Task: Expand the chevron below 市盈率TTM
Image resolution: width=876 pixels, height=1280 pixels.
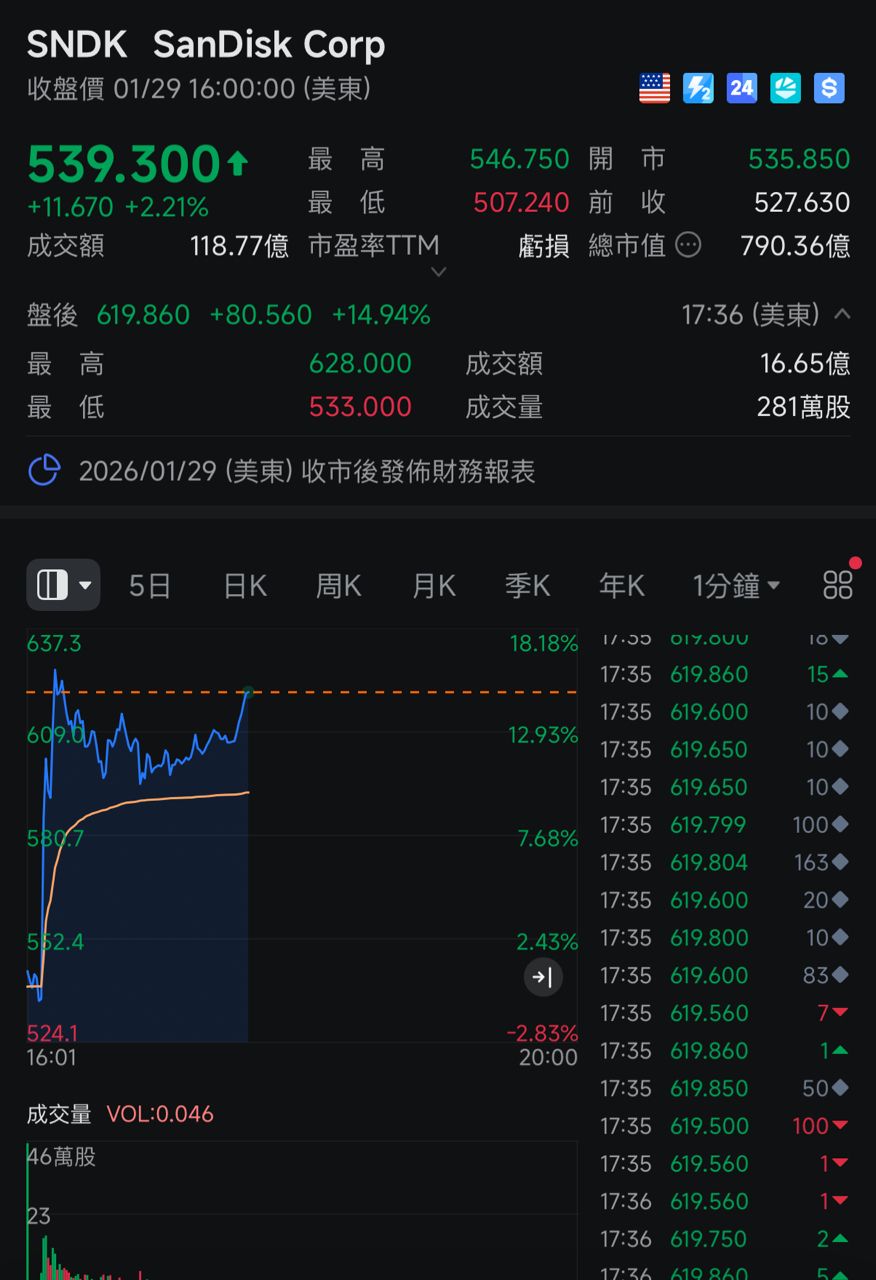Action: [438, 272]
